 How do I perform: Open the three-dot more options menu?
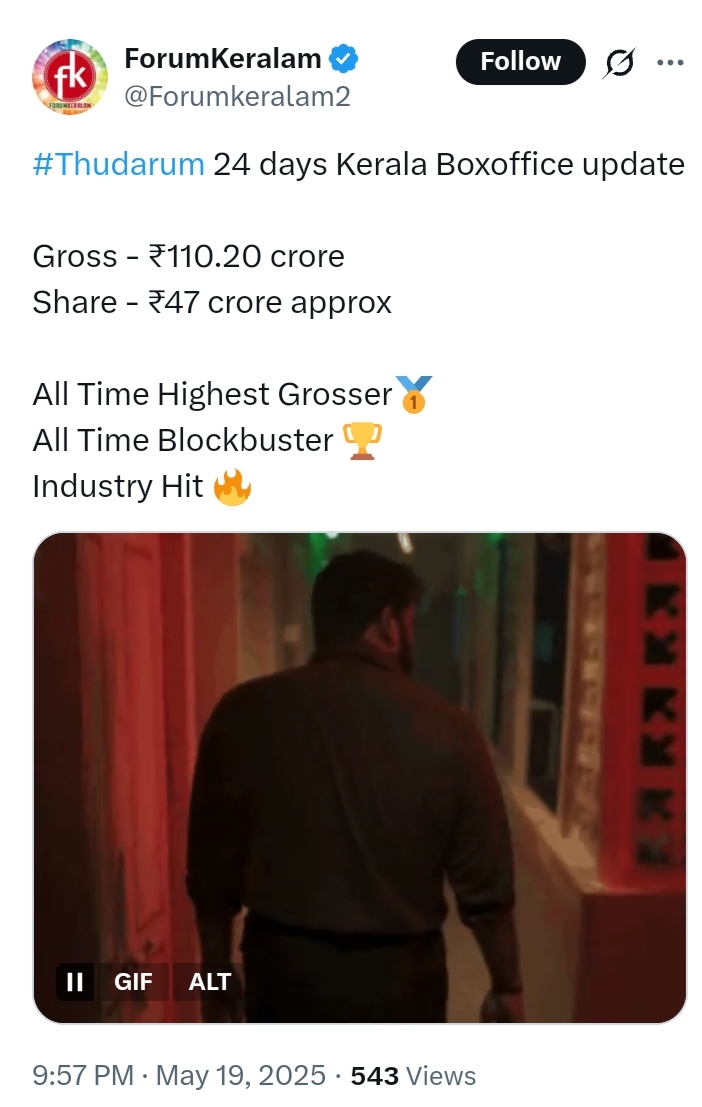670,62
